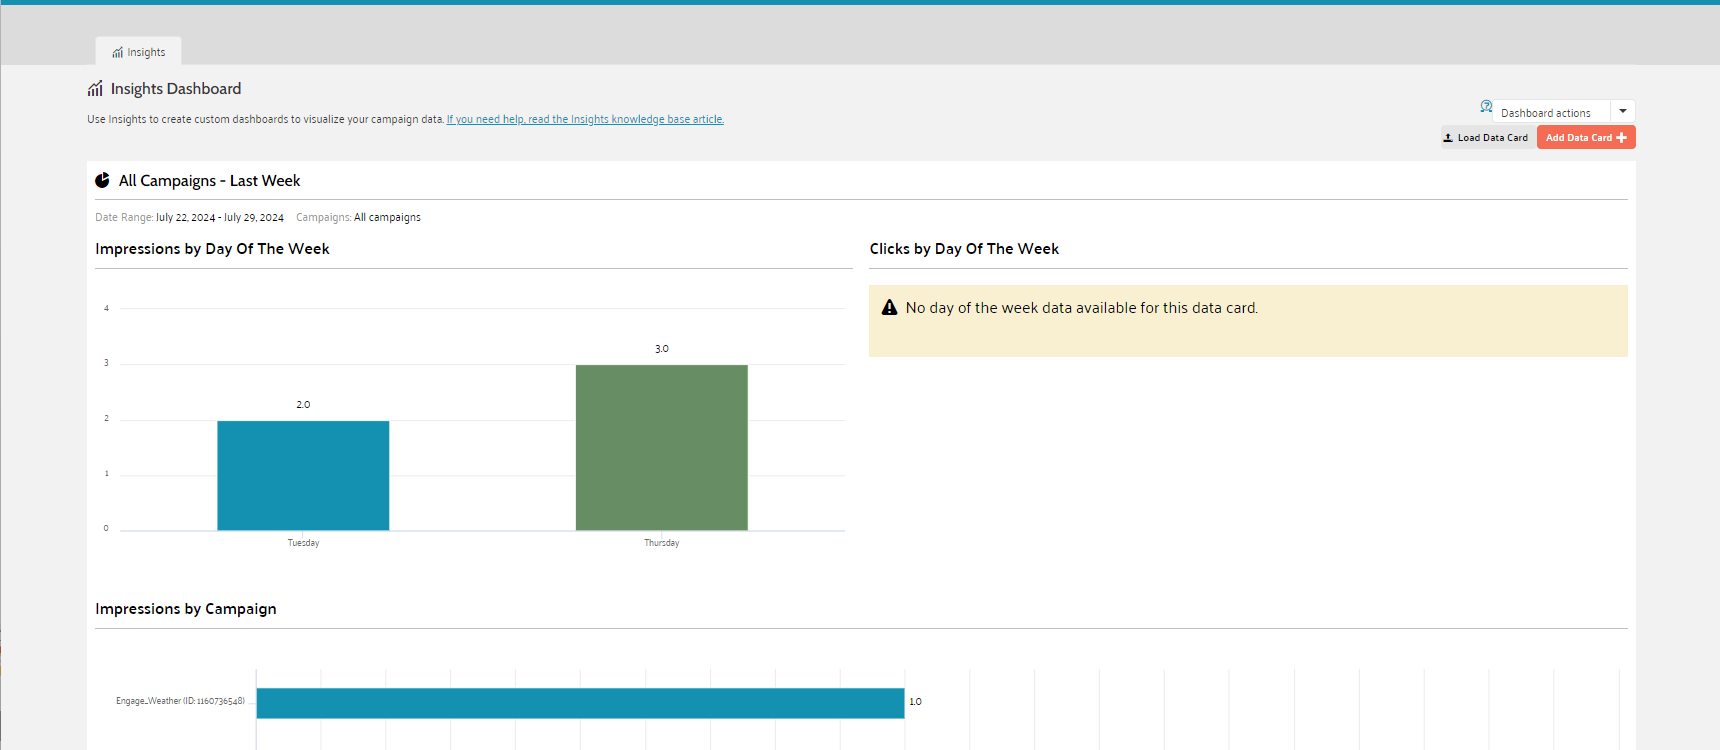
Task: Click the Impressions by Campaign heading
Action: 186,609
